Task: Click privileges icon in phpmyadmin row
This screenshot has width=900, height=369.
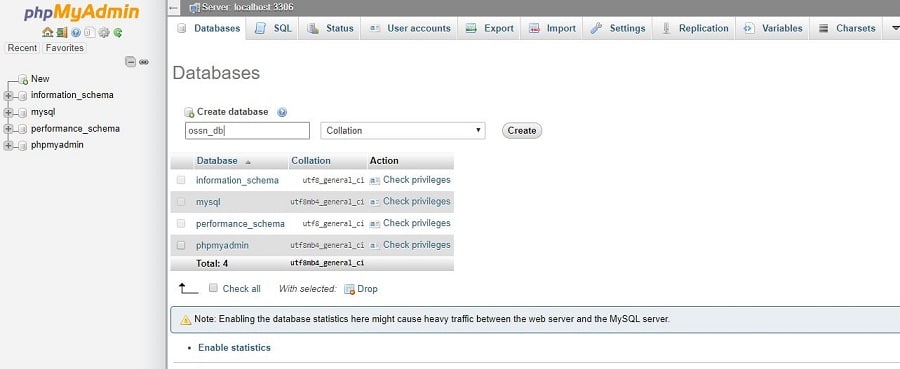Action: click(375, 246)
